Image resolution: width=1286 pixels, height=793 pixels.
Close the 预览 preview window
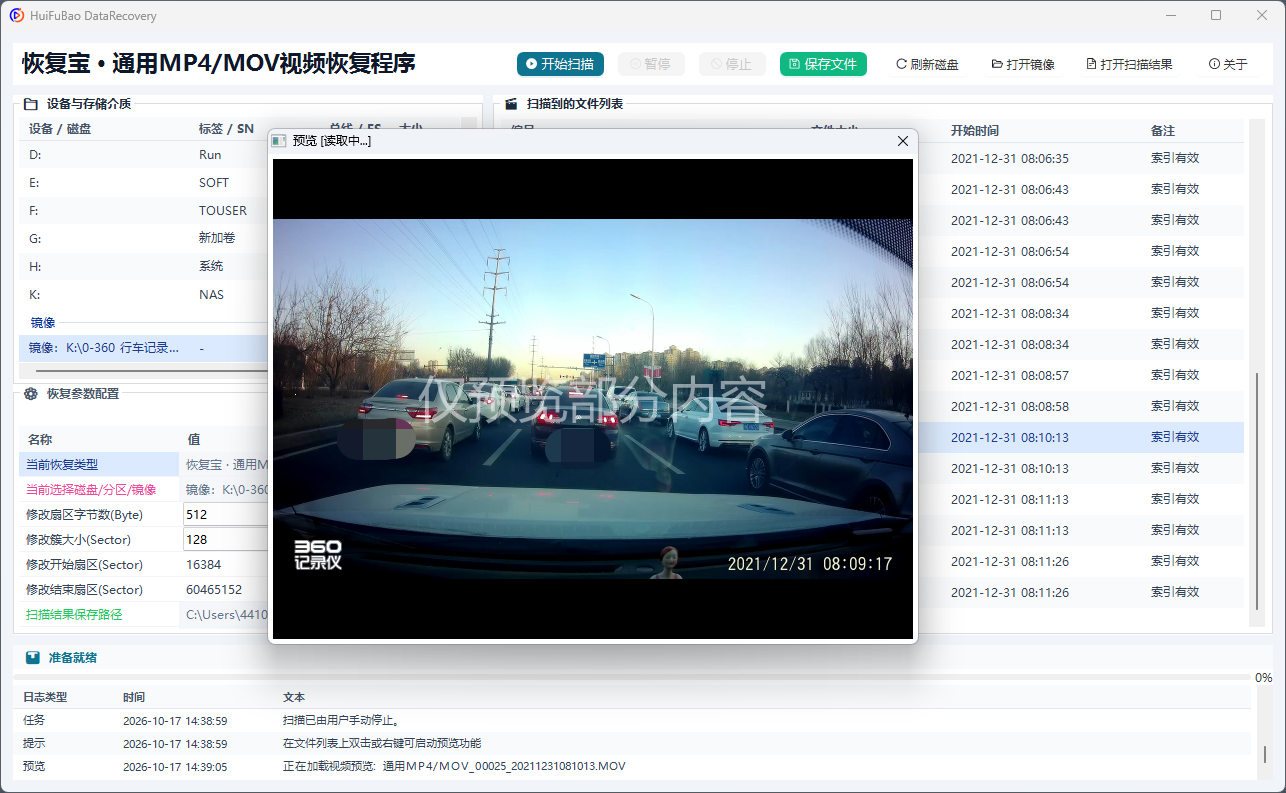(x=903, y=141)
